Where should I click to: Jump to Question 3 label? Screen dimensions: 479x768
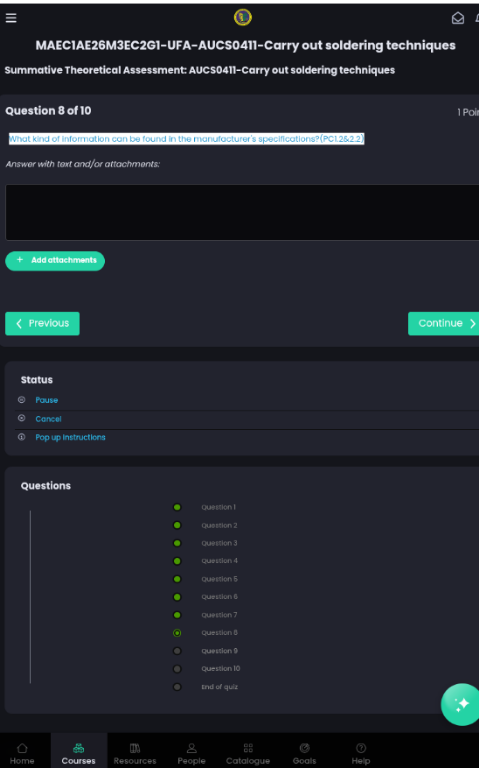[x=219, y=543]
